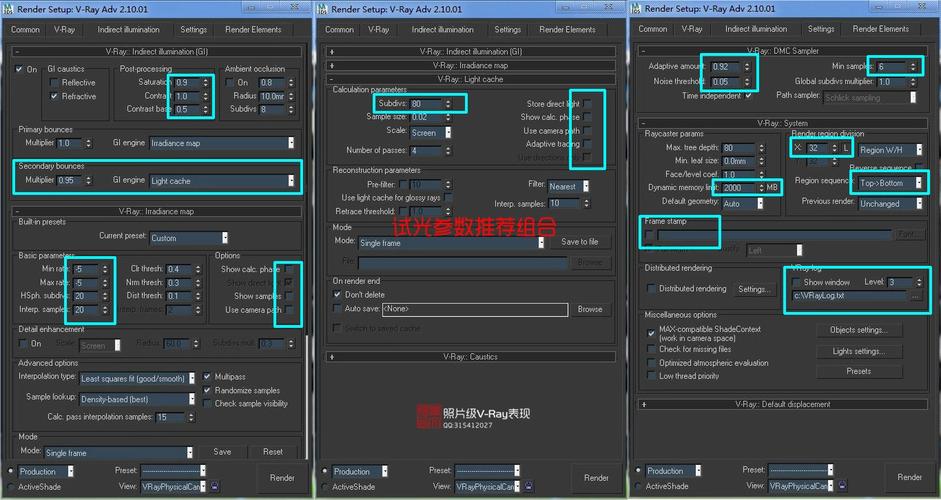Toggle MAX-compatible ShadeContext checkbox
The image size is (941, 500).
pyautogui.click(x=651, y=333)
